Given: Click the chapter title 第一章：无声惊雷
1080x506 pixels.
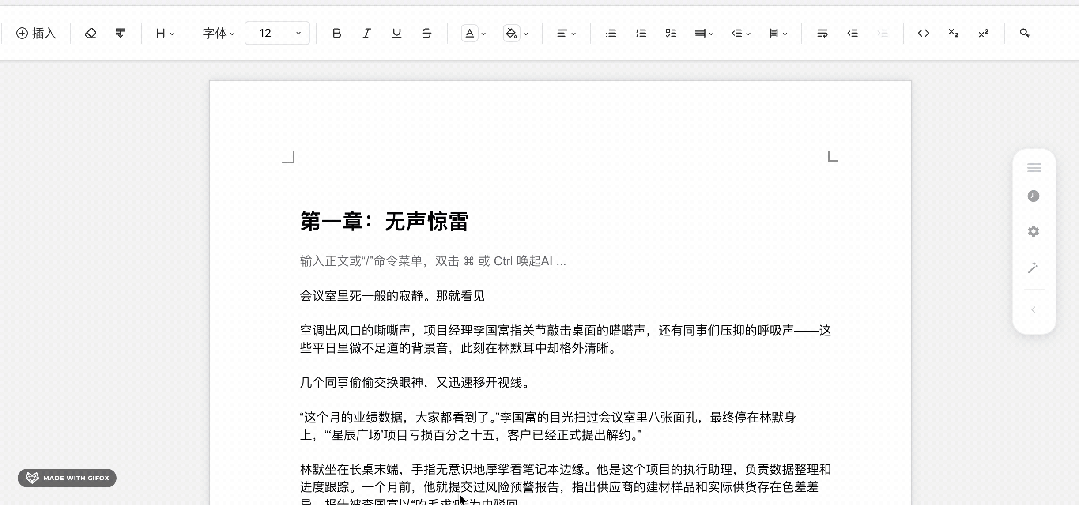Looking at the screenshot, I should tap(384, 222).
